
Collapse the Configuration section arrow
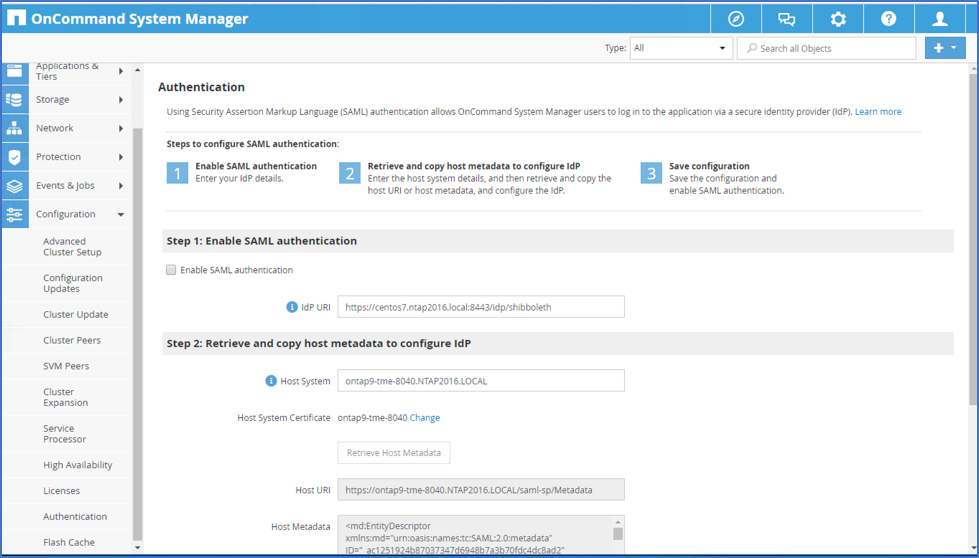[x=121, y=214]
